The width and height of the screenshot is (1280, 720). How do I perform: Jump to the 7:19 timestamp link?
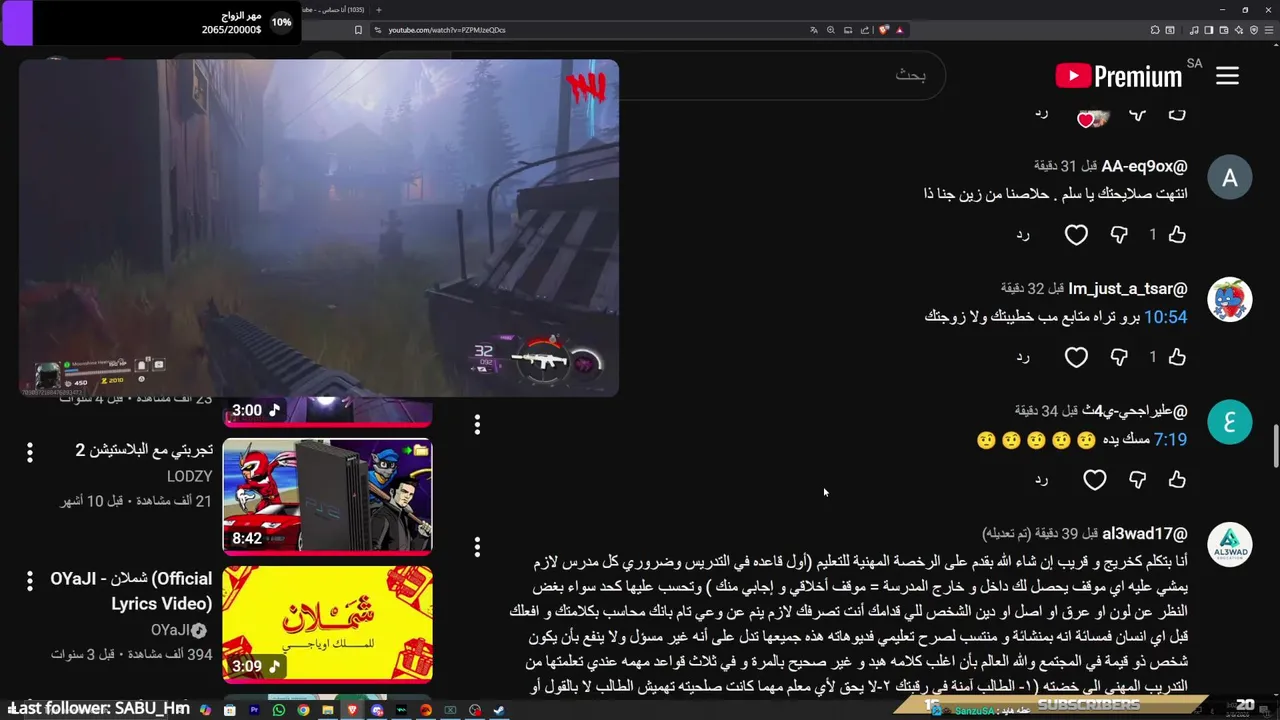tap(1170, 440)
